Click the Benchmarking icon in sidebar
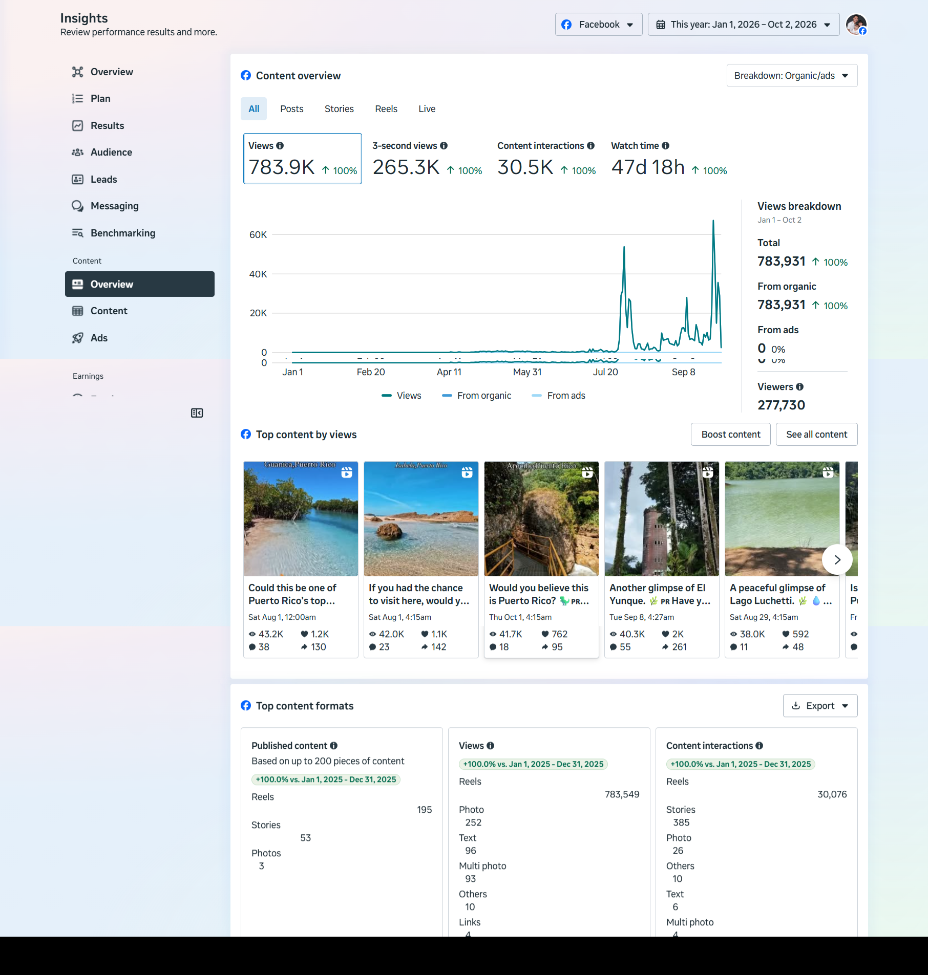Screen dimensions: 928x975 click(78, 233)
